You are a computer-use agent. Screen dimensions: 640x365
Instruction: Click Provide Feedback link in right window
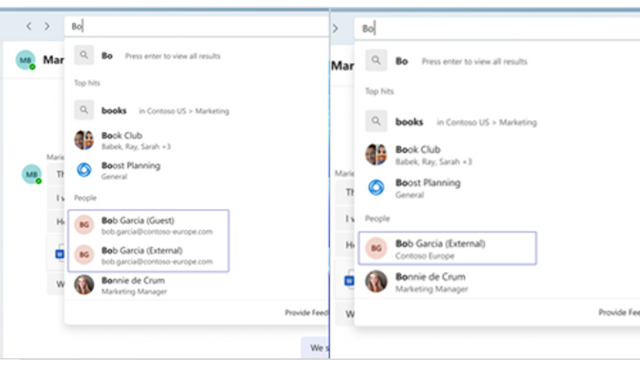pos(619,312)
